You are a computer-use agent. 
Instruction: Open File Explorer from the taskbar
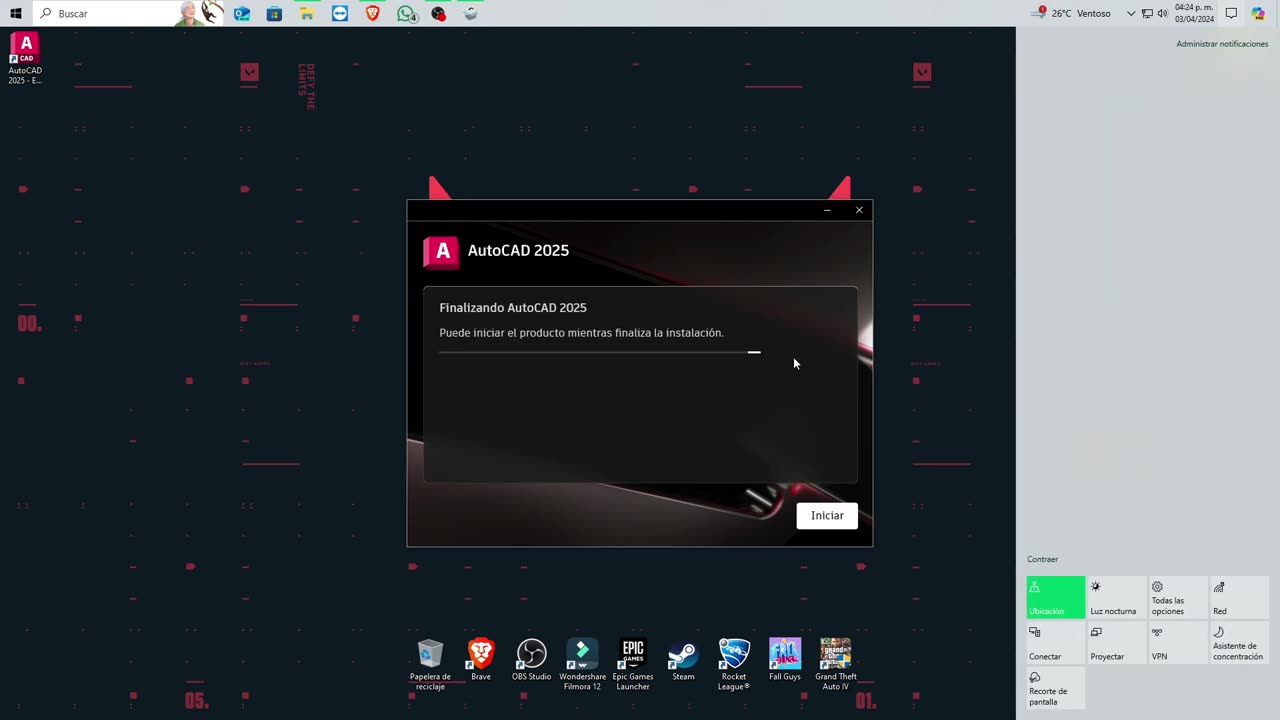tap(307, 13)
